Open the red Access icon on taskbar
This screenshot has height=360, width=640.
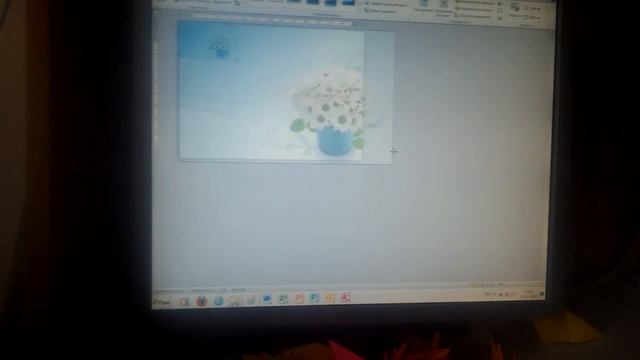[x=345, y=297]
